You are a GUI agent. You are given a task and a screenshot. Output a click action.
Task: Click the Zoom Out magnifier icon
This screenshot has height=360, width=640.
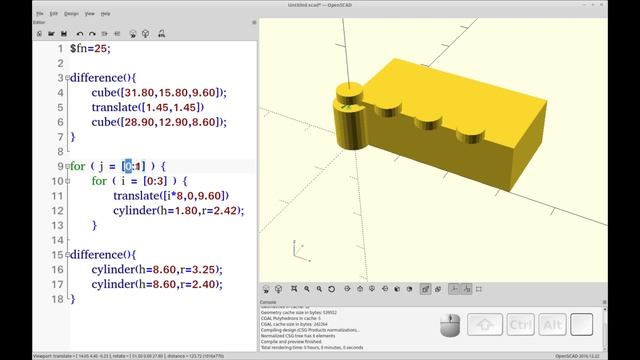(x=319, y=289)
